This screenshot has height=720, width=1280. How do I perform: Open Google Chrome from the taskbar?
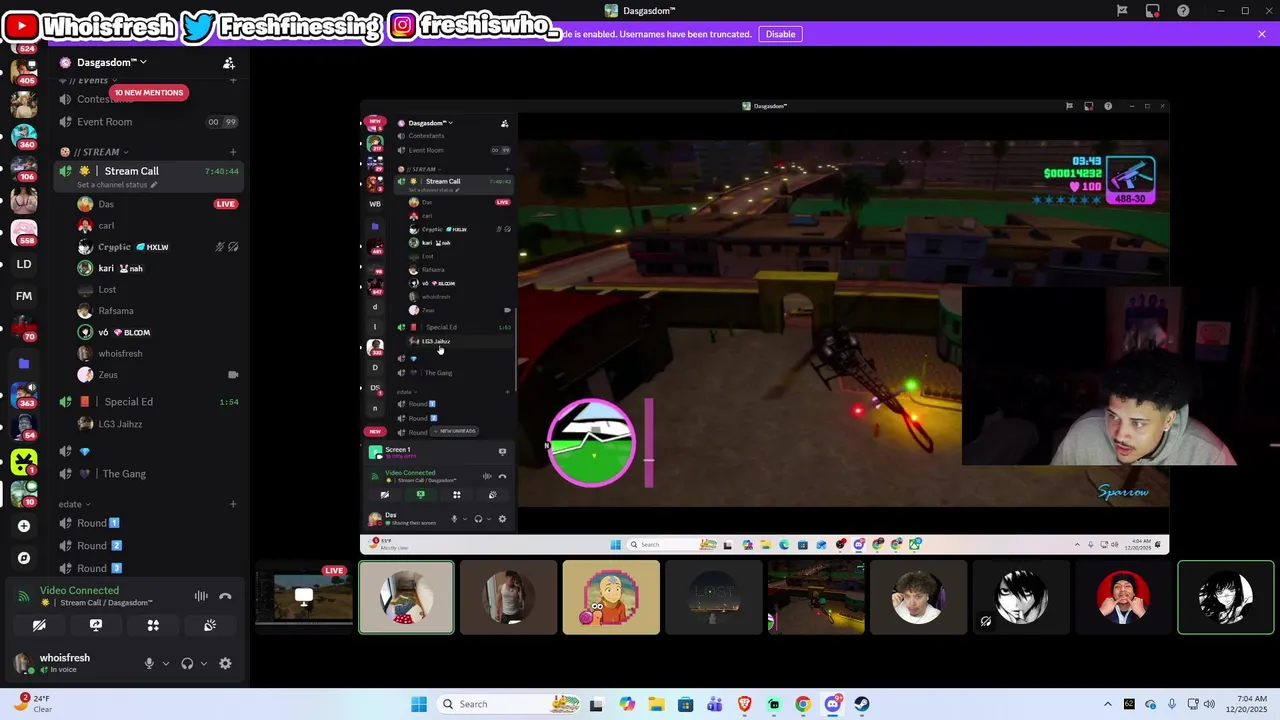pyautogui.click(x=803, y=704)
